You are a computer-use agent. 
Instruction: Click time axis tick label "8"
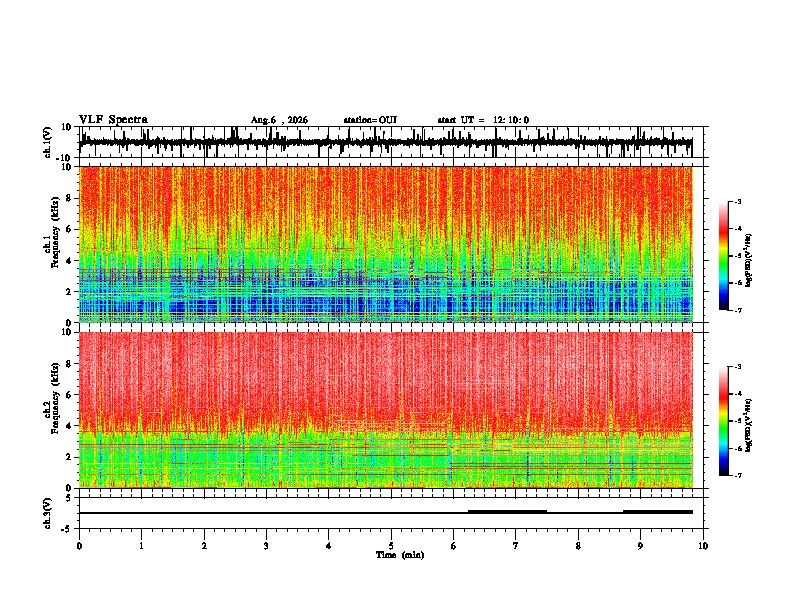click(578, 546)
